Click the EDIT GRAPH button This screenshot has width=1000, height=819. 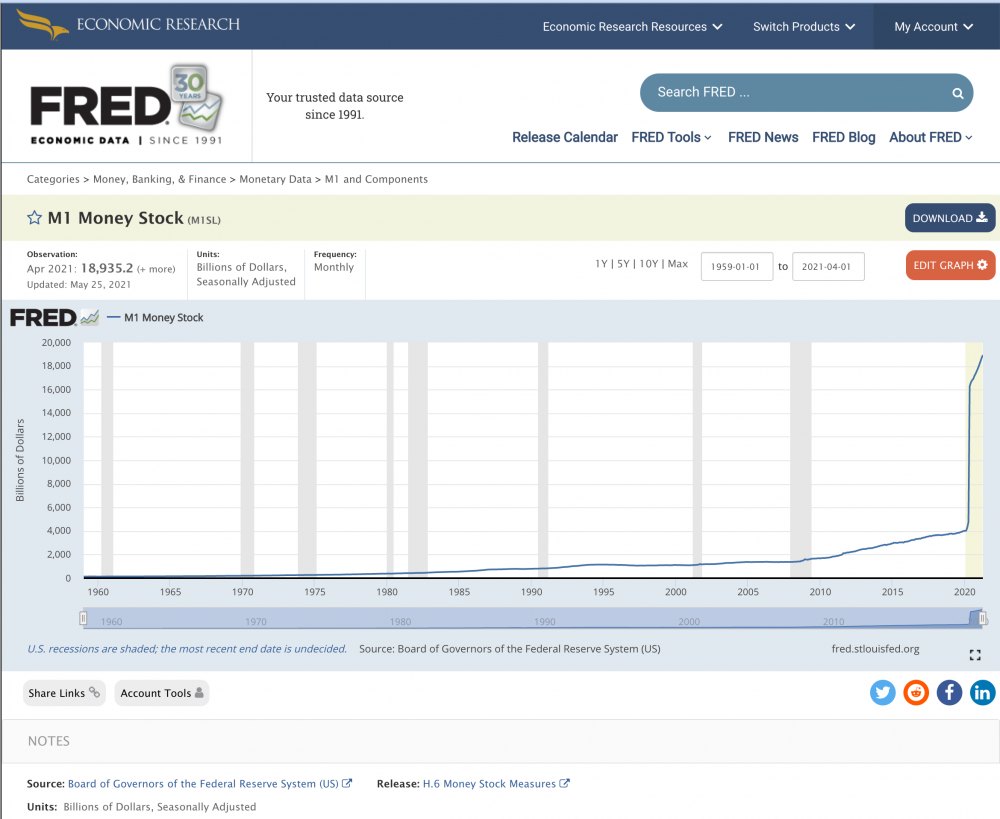tap(950, 265)
